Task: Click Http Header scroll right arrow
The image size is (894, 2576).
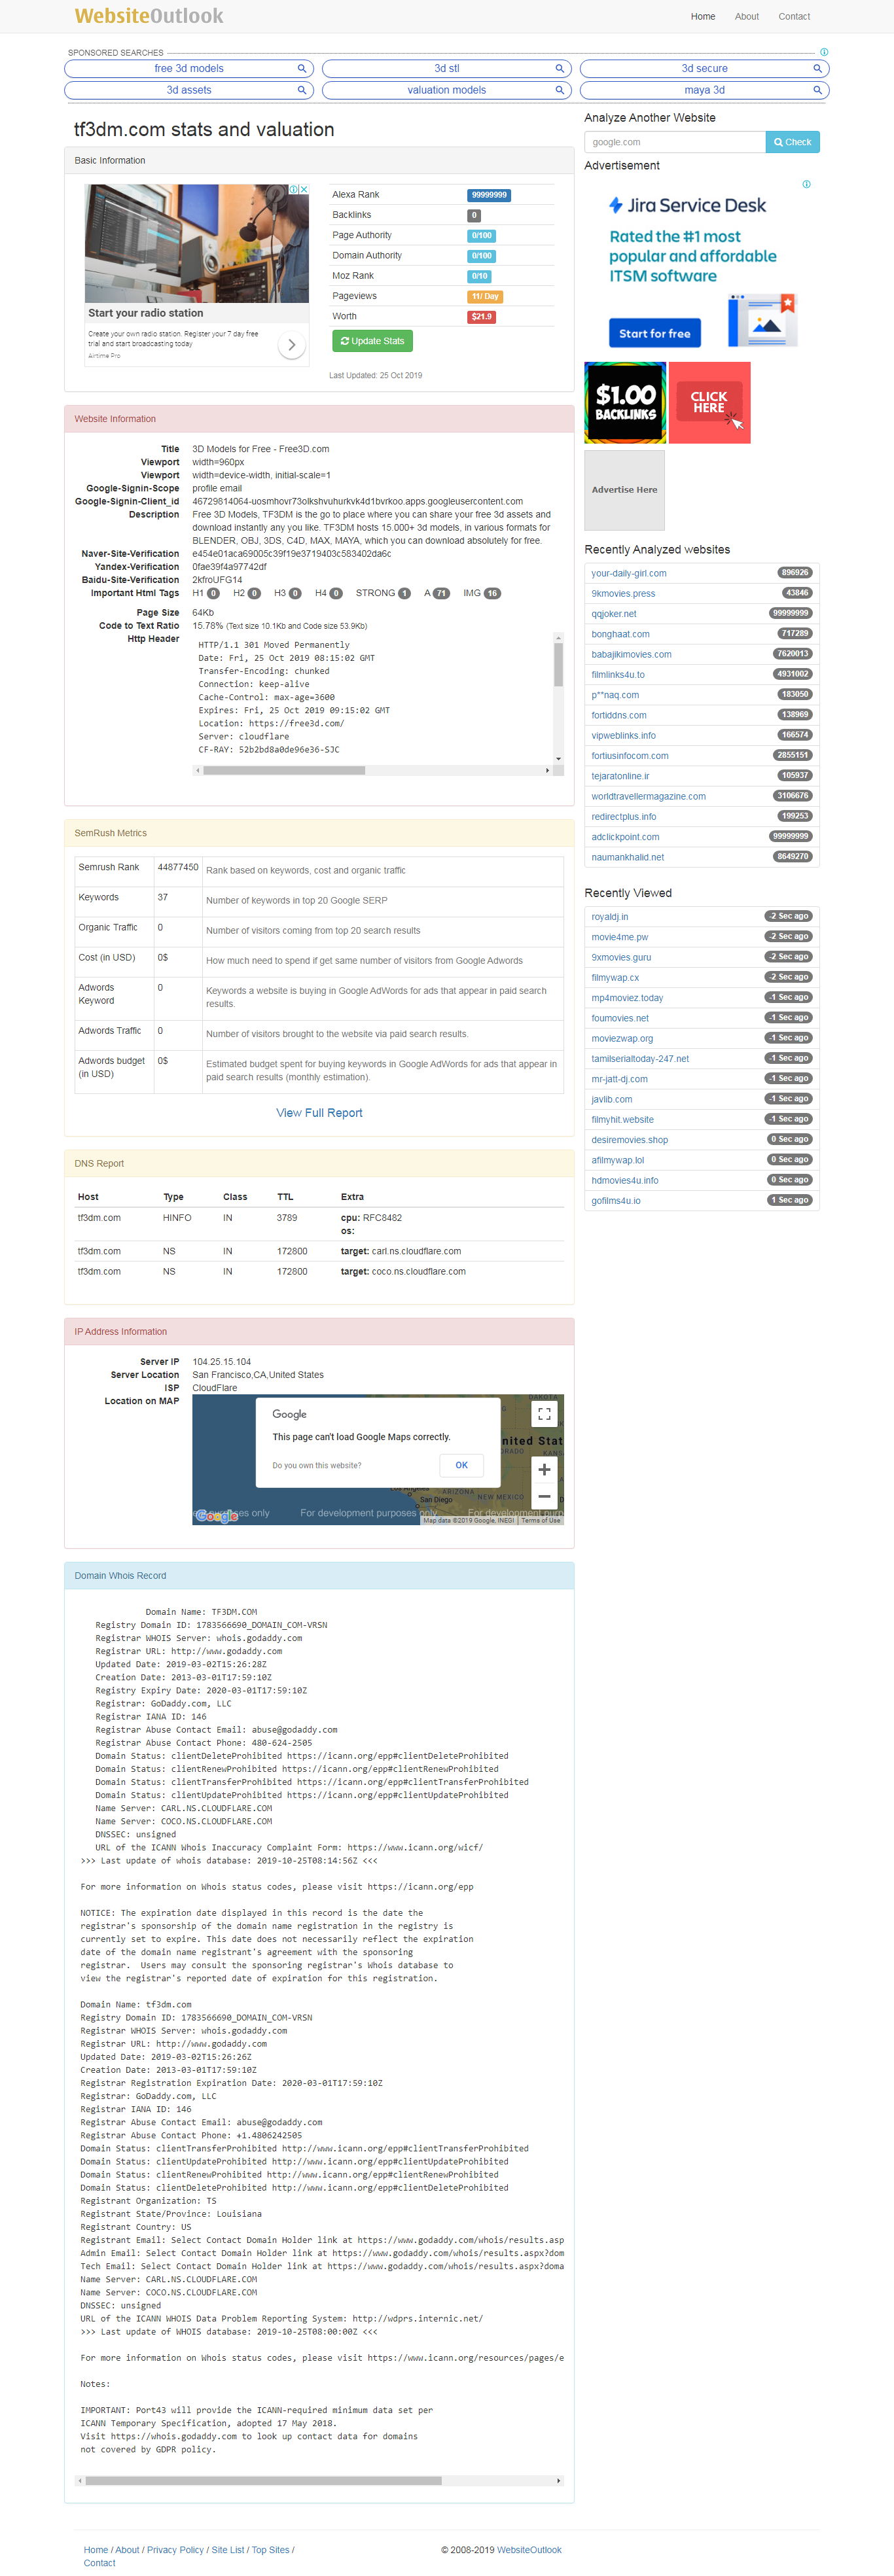Action: point(547,770)
